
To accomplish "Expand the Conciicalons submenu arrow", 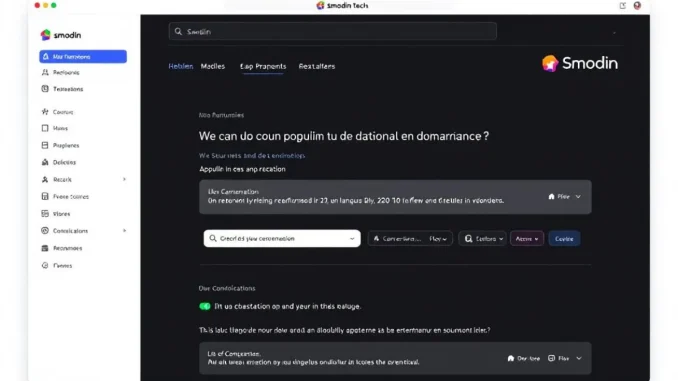I will (124, 231).
